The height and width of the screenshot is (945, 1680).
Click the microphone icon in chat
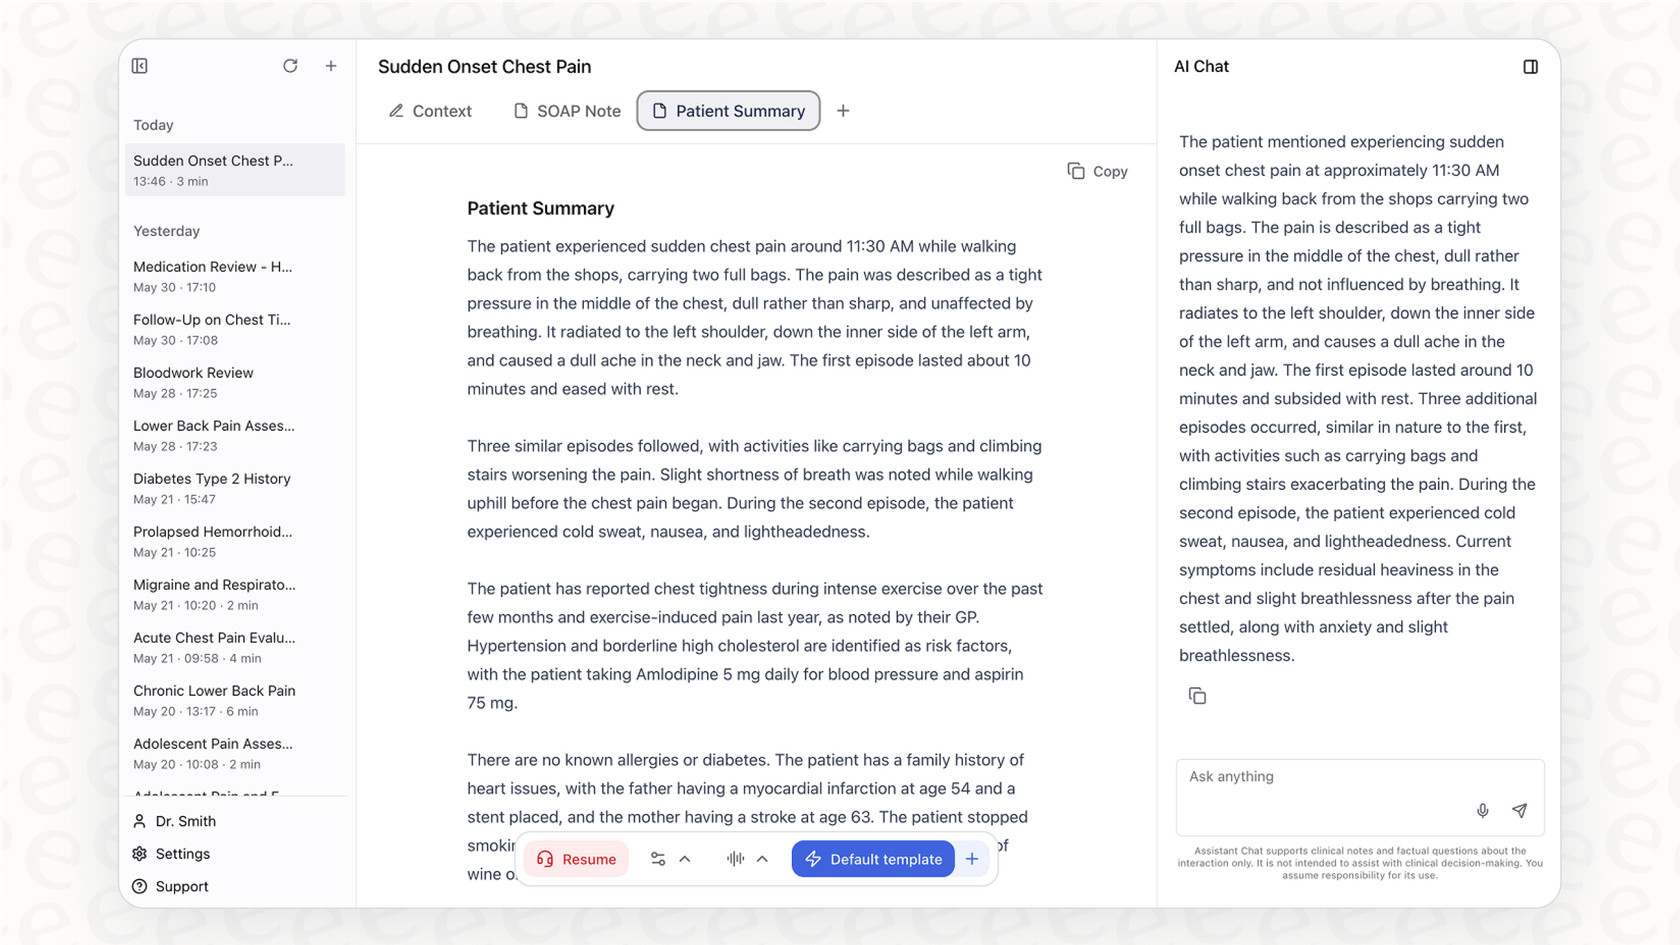(x=1483, y=810)
